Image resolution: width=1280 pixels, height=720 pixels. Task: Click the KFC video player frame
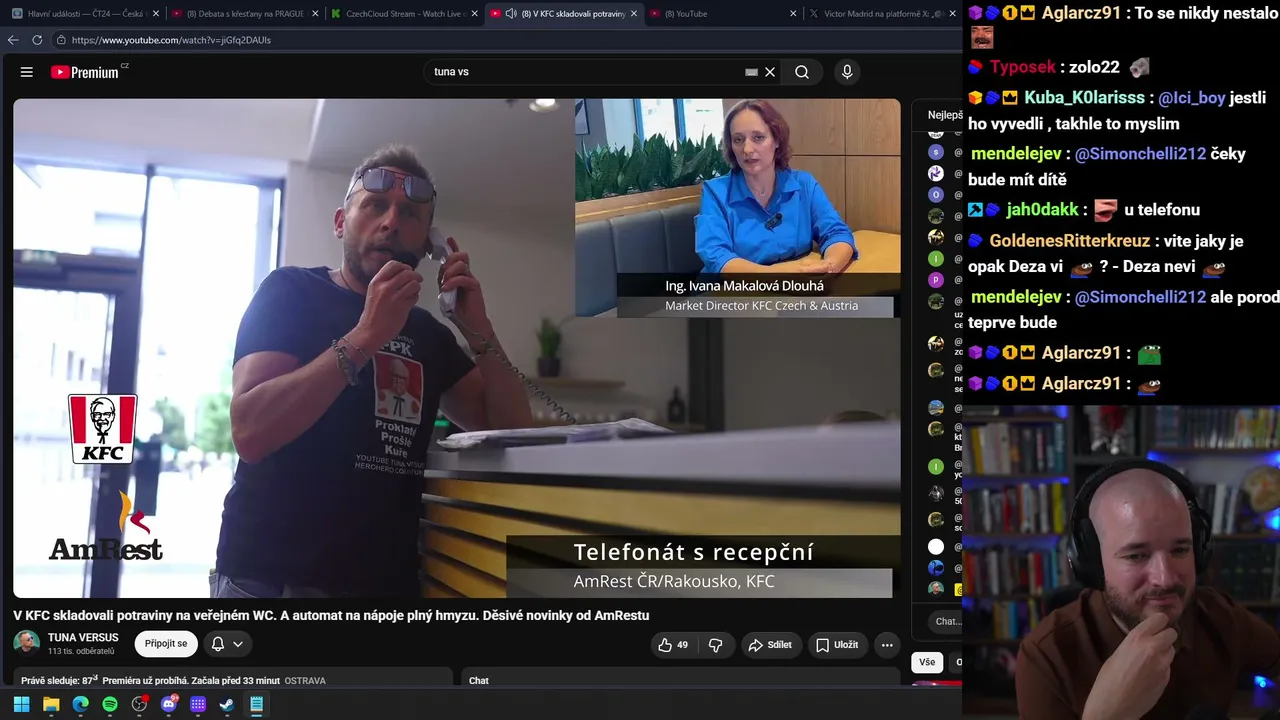tap(457, 348)
